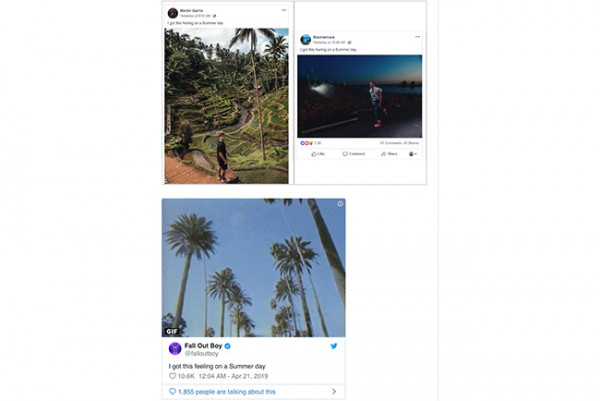This screenshot has width=600, height=401.
Task: Open the options menu on Martin Garrix's post
Action: (283, 10)
